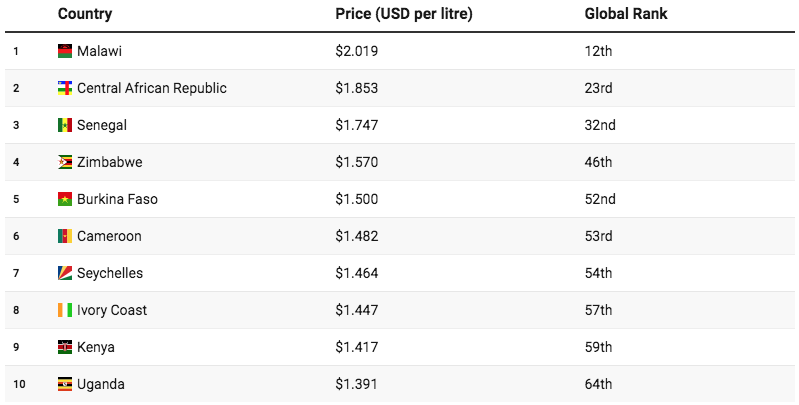The width and height of the screenshot is (799, 405).
Task: Click the Cameroon flag icon
Action: (x=65, y=236)
